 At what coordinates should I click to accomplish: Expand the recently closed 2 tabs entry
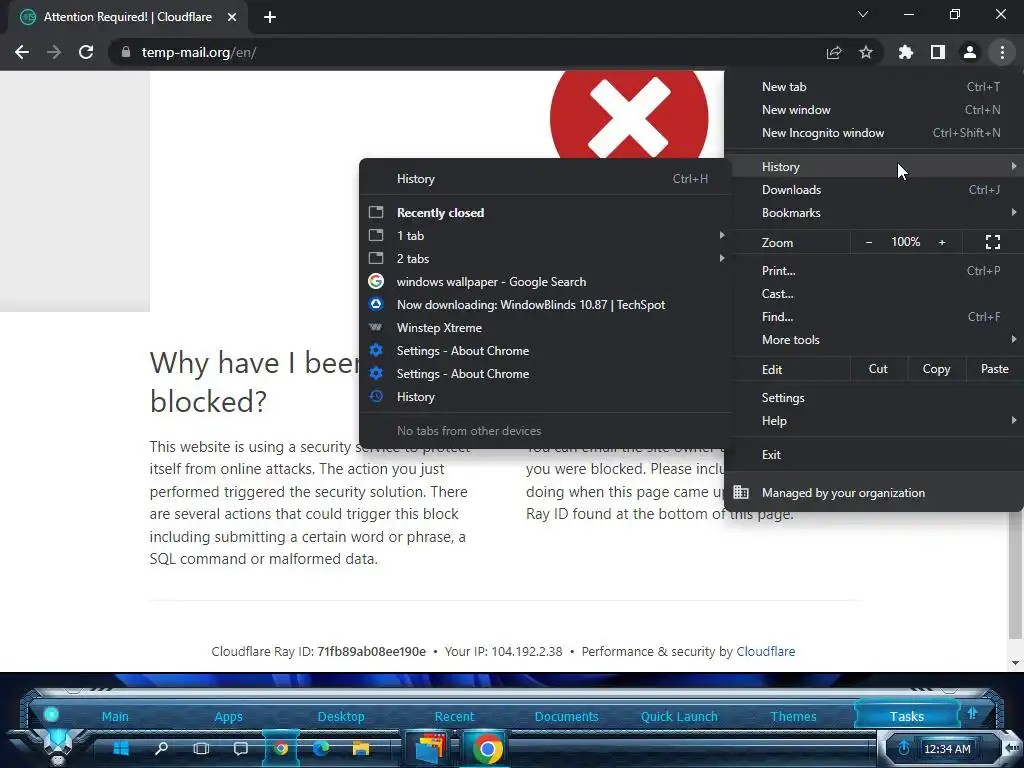545,259
